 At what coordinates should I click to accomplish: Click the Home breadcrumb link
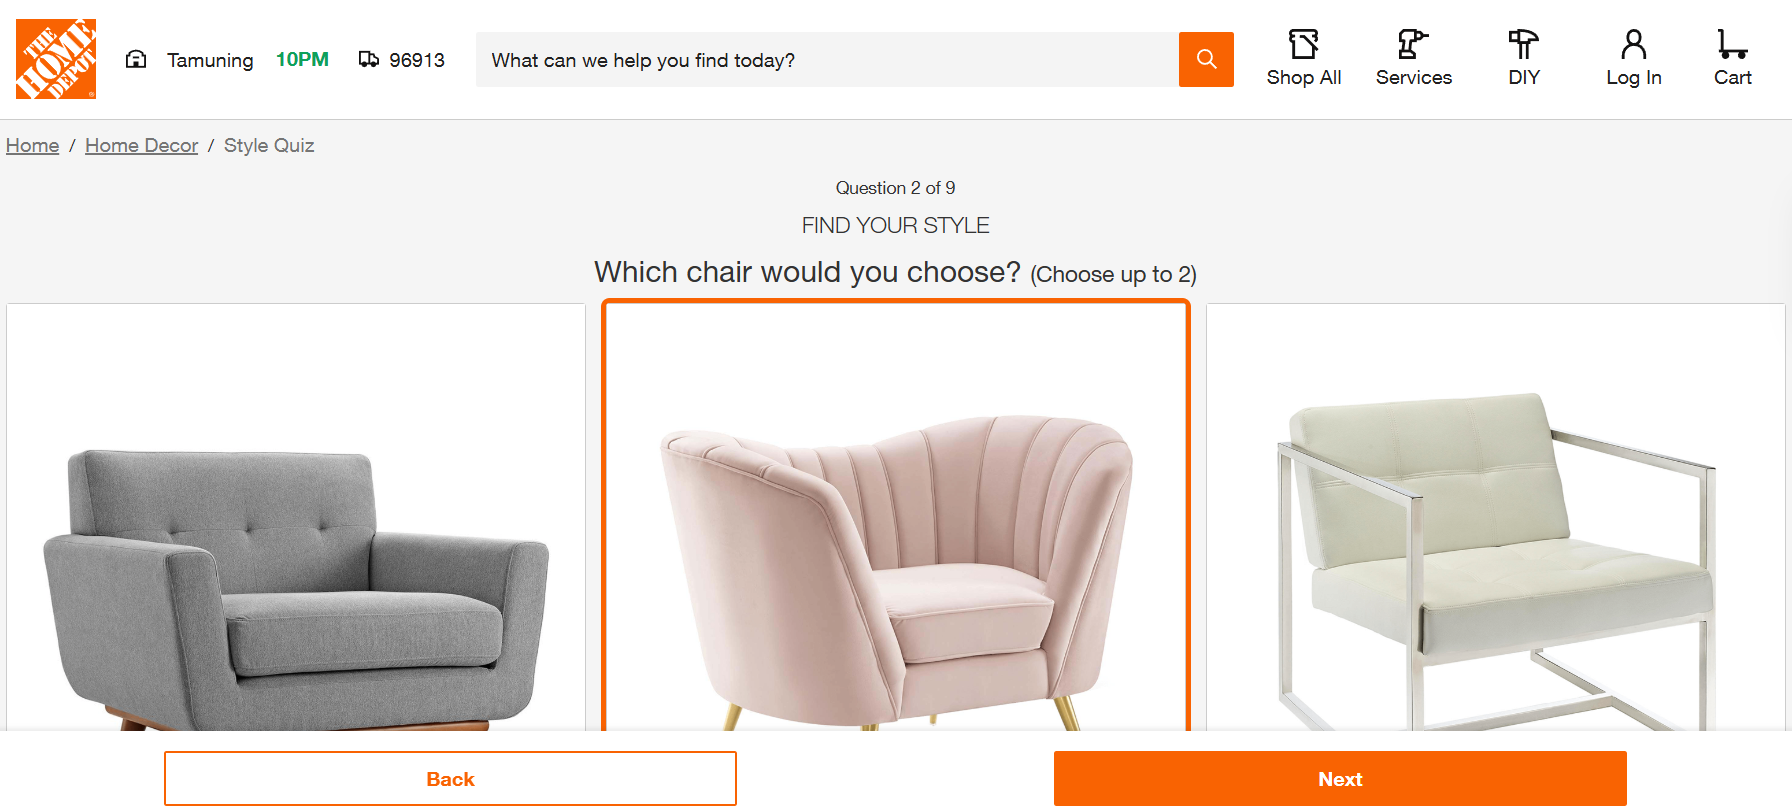coord(32,146)
